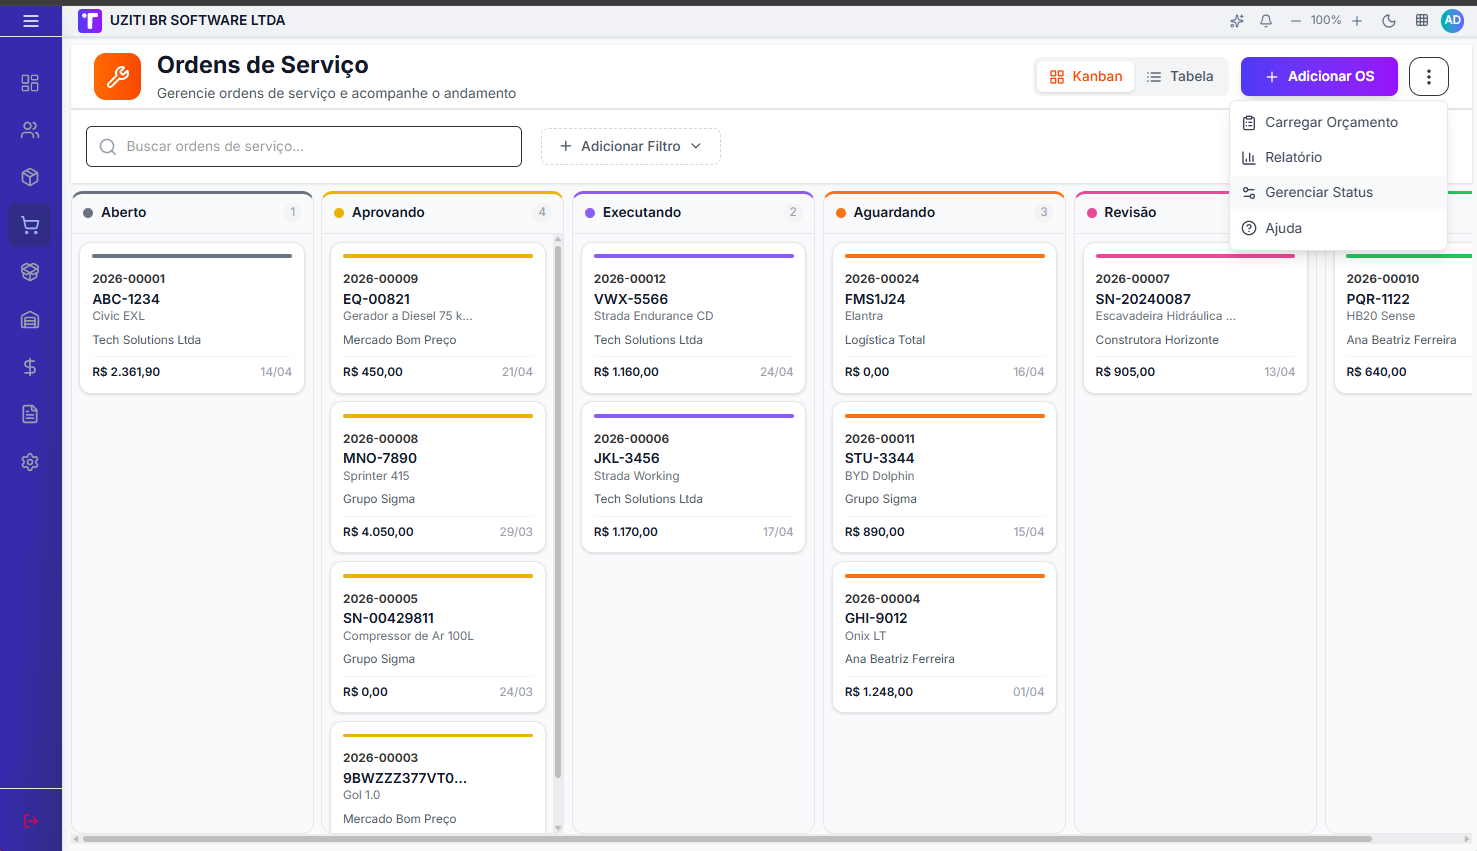This screenshot has height=851, width=1477.
Task: Open the settings gear in the sidebar
Action: click(30, 462)
